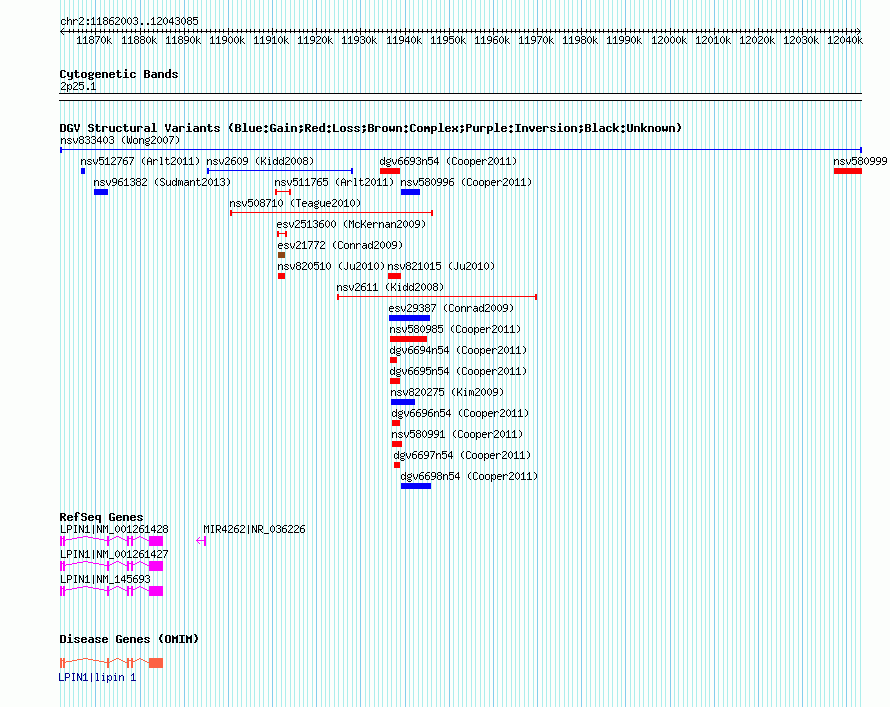890x707 pixels.
Task: Click the Cytogenetic Bands track title
Action: [119, 74]
